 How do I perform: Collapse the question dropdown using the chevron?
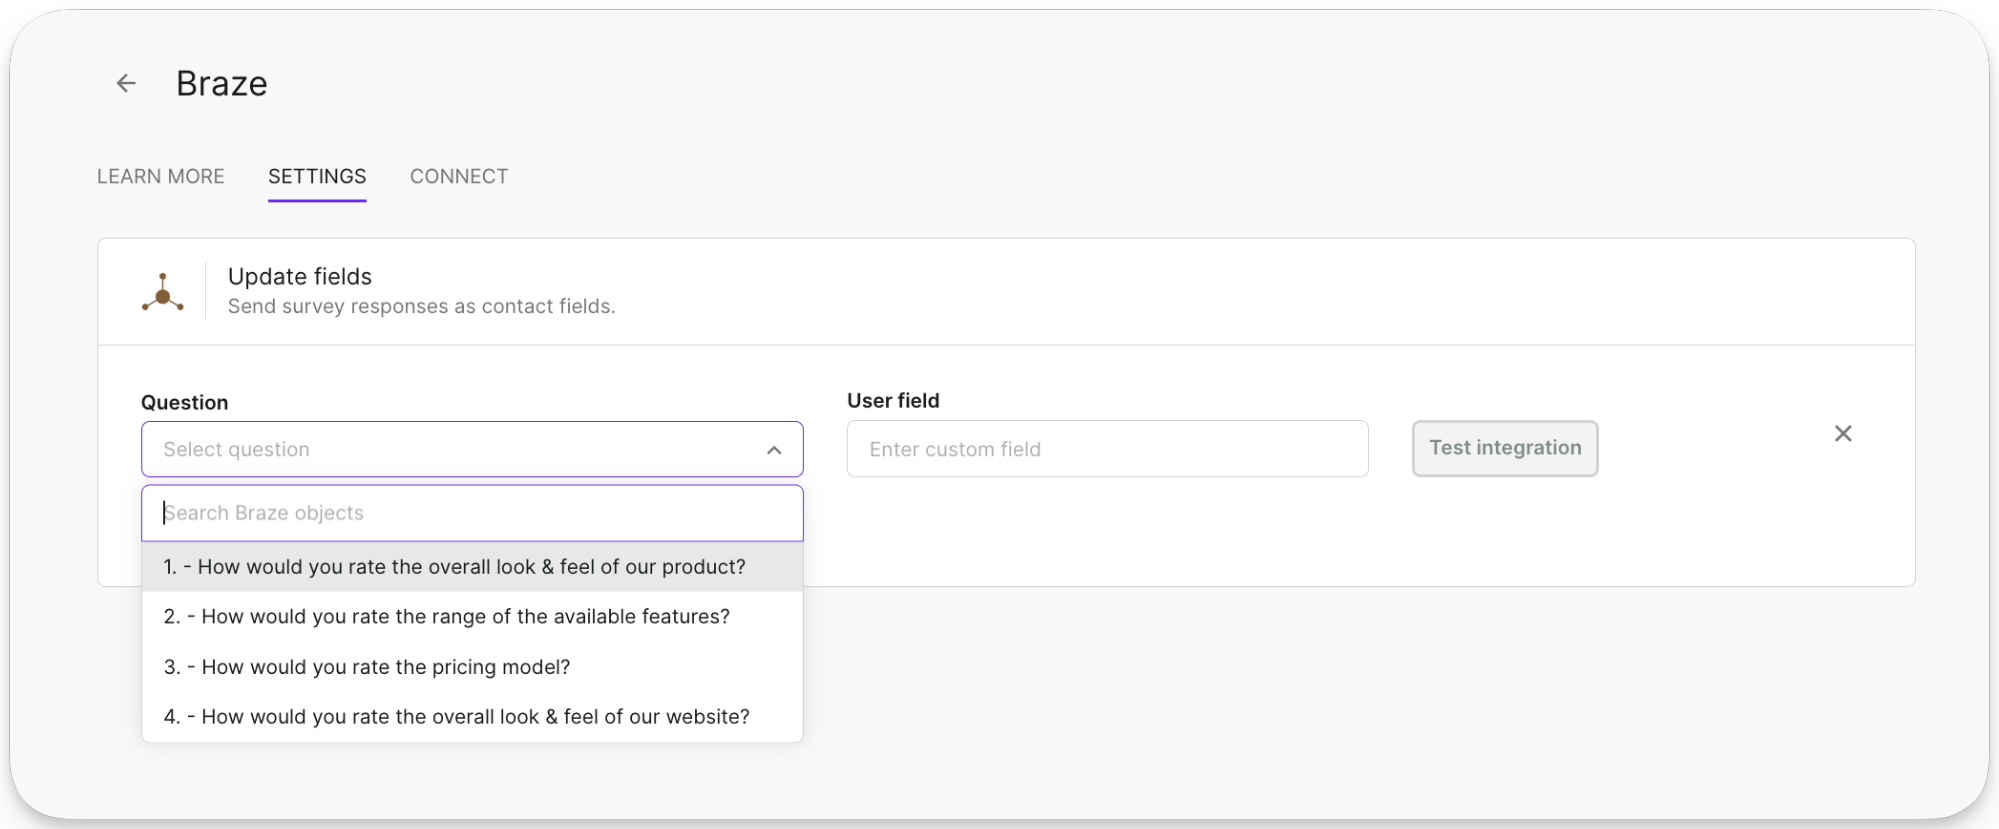773,450
